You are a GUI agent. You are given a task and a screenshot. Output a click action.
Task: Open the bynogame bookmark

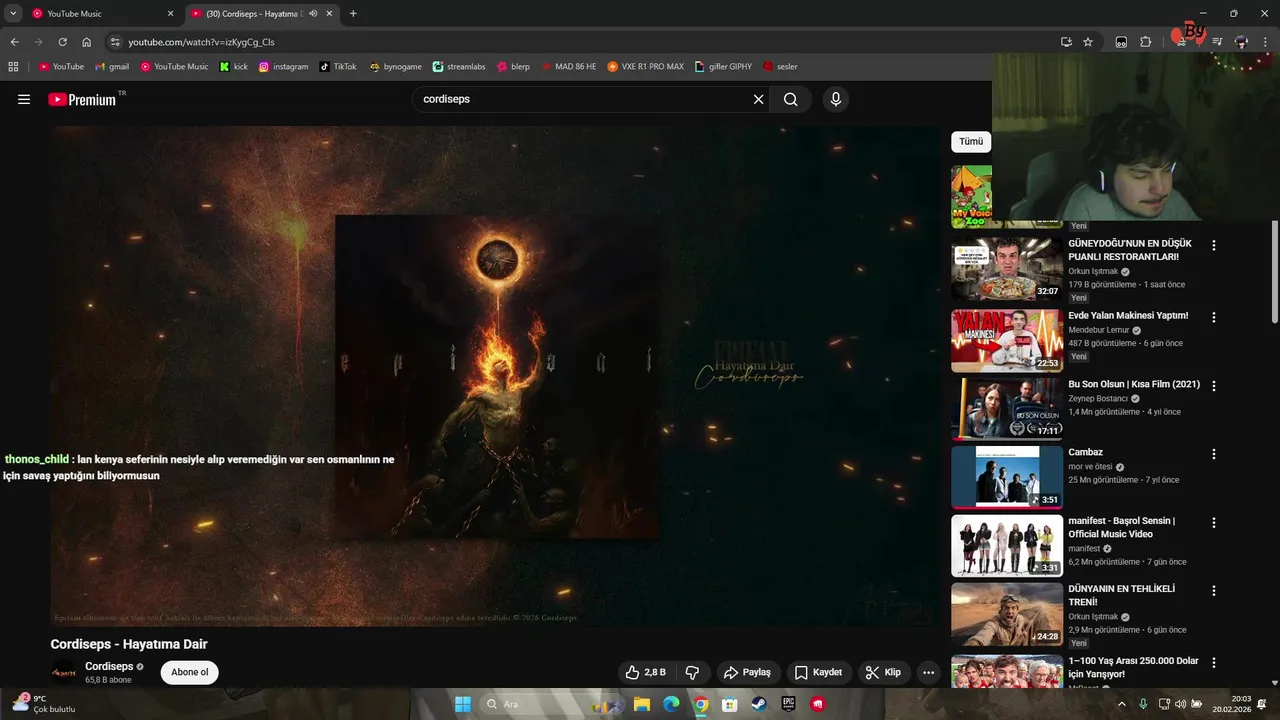[x=395, y=66]
